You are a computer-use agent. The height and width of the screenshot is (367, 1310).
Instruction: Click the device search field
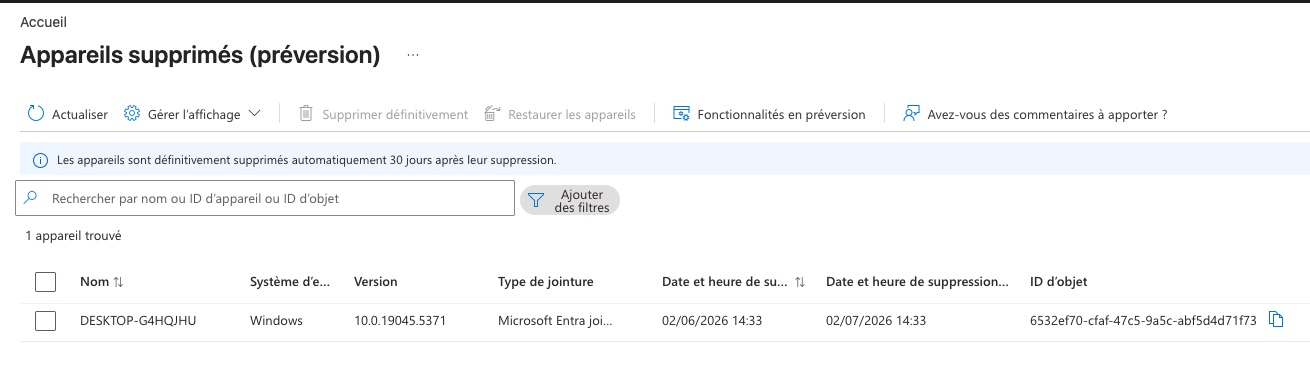(265, 199)
